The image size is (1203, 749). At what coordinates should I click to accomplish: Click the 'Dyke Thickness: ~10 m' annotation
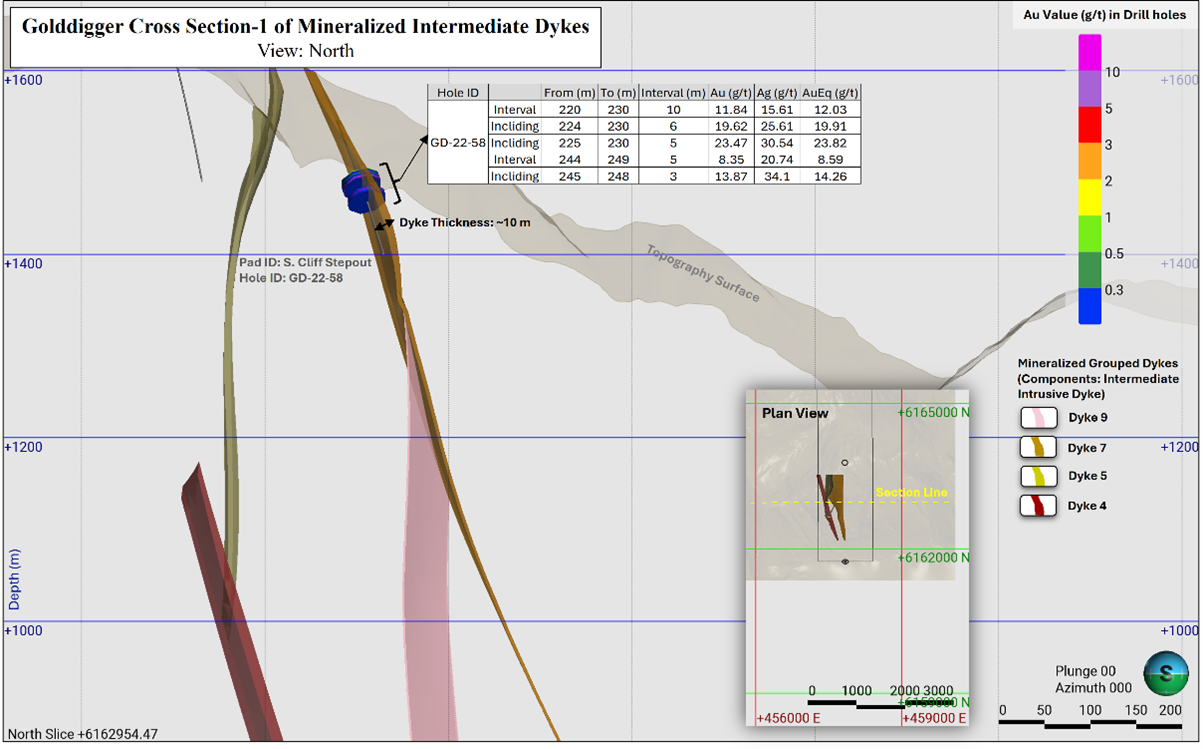tap(465, 223)
